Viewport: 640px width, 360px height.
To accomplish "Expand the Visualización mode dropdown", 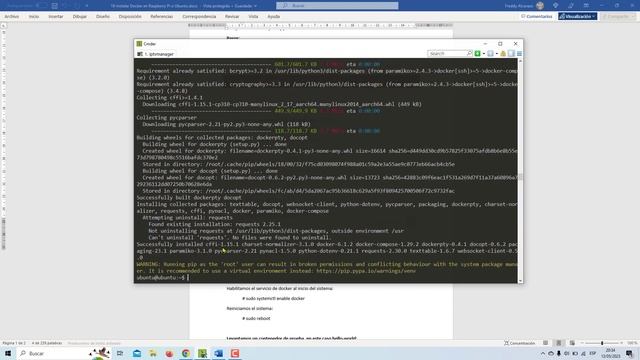I will 578,16.
